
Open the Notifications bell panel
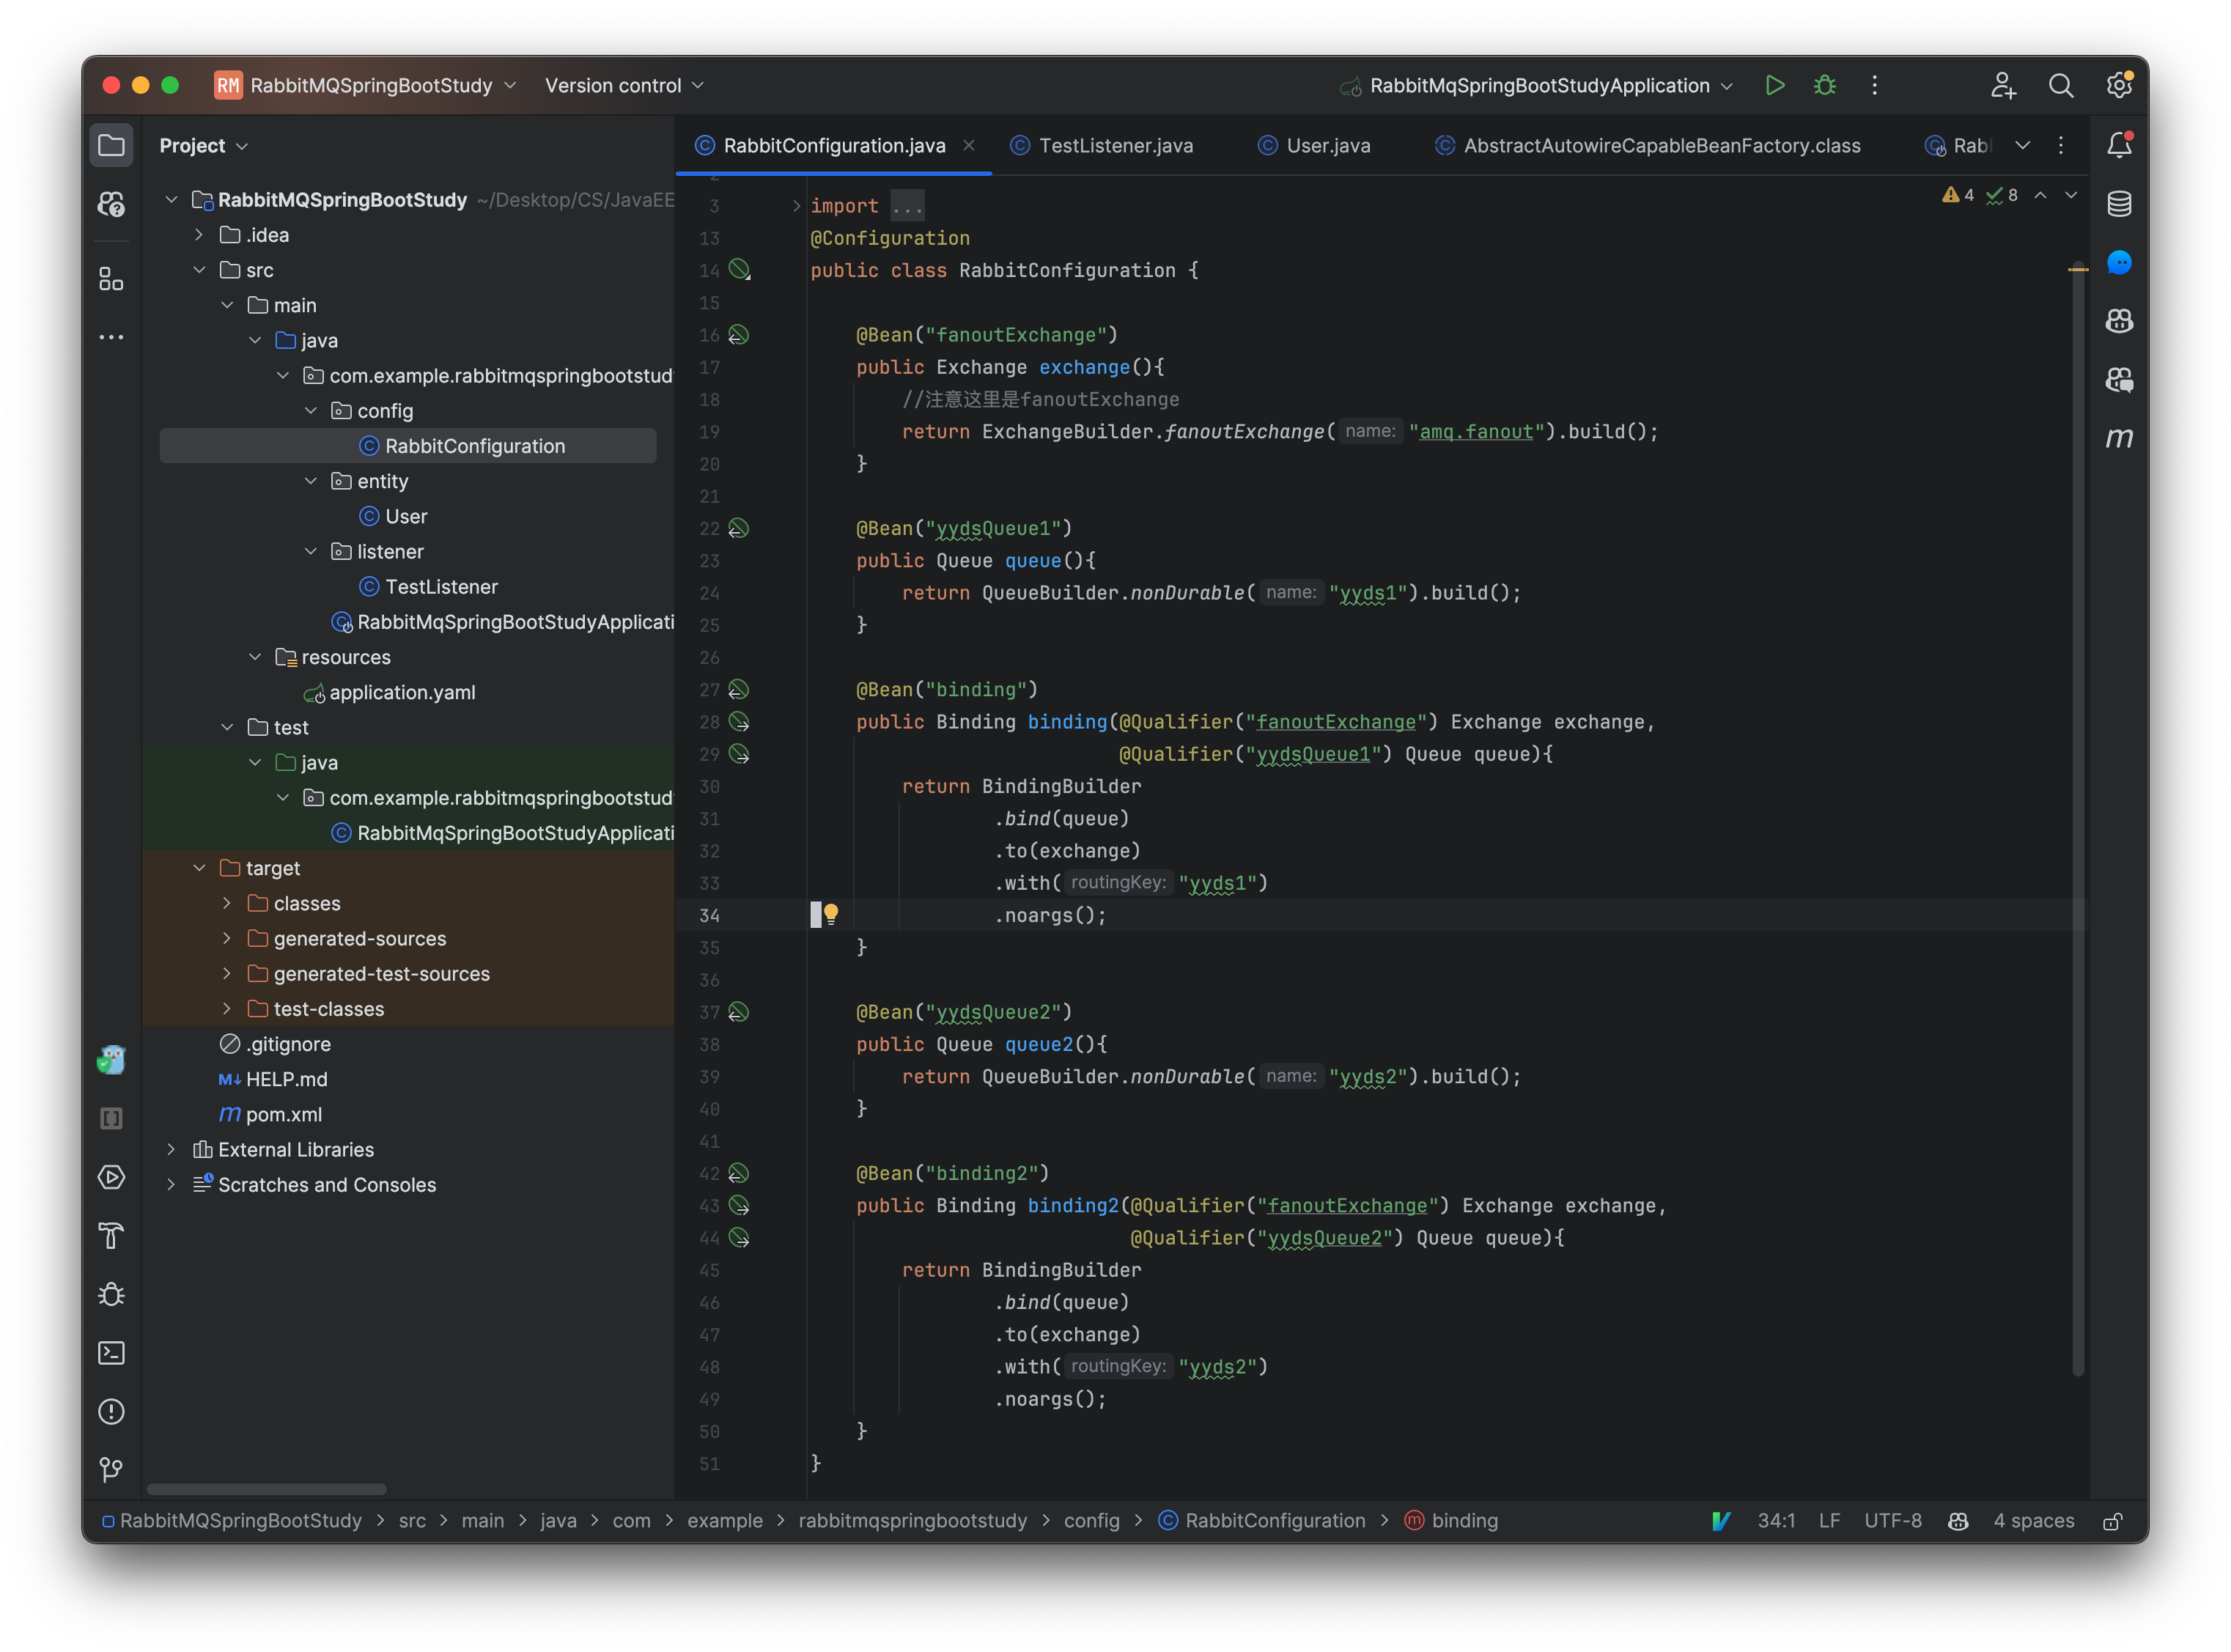(2118, 145)
